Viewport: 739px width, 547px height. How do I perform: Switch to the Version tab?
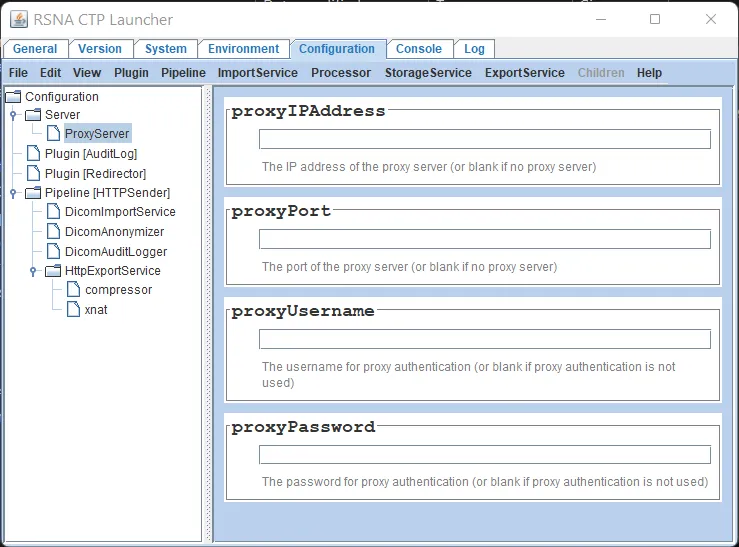coord(100,49)
